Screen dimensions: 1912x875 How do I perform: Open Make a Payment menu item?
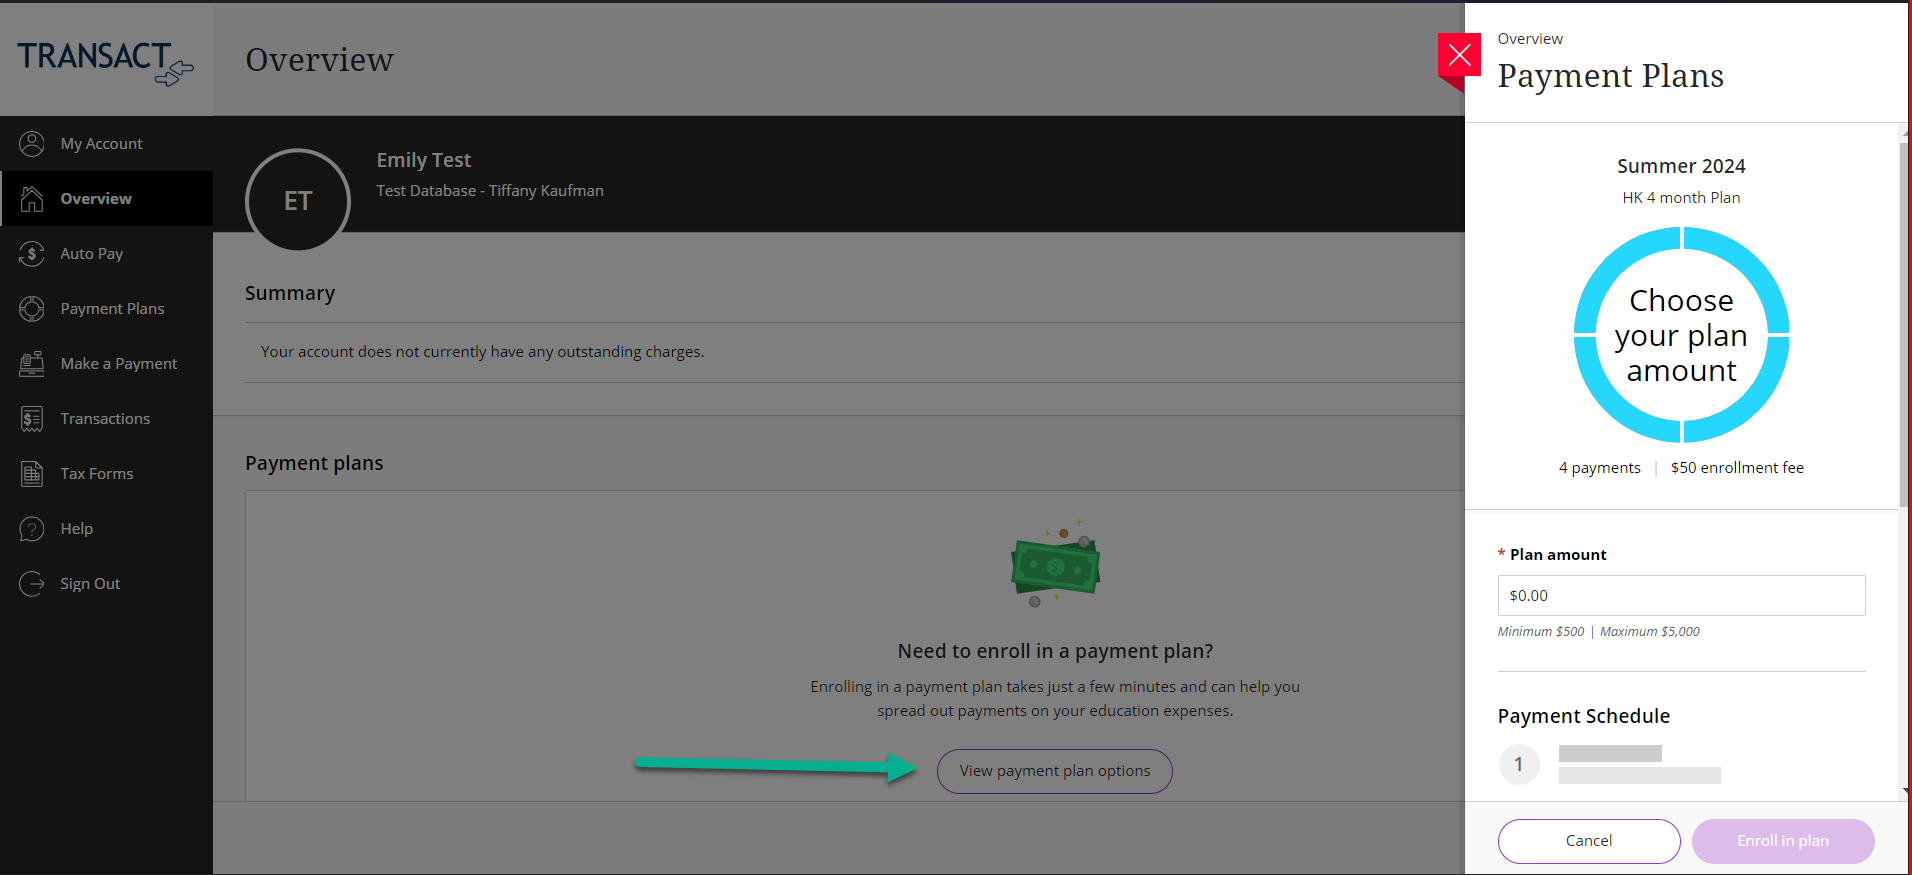click(x=107, y=364)
